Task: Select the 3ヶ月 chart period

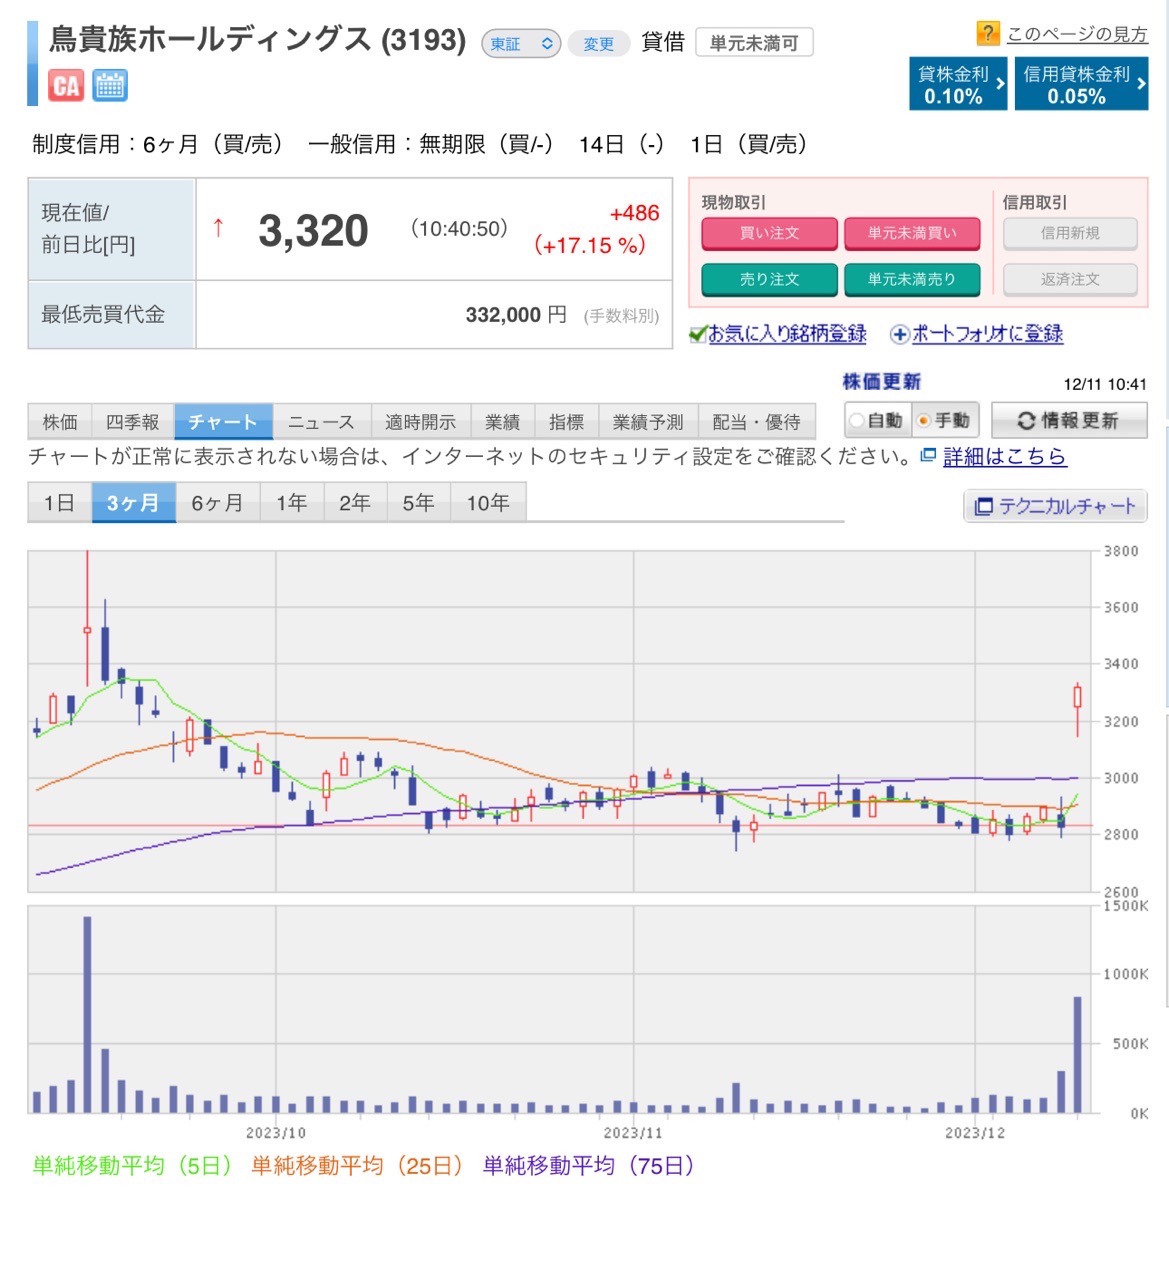Action: pyautogui.click(x=133, y=503)
